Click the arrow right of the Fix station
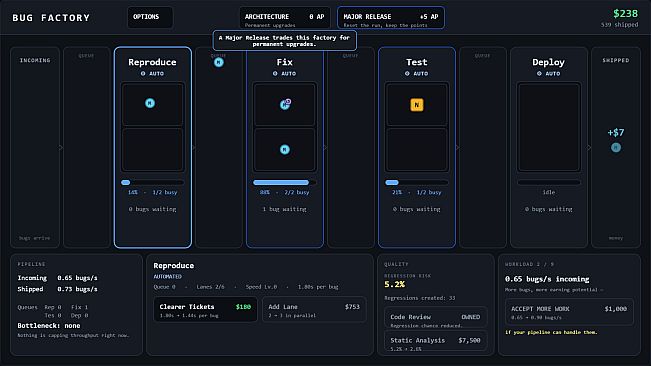651x366 pixels. [325, 147]
